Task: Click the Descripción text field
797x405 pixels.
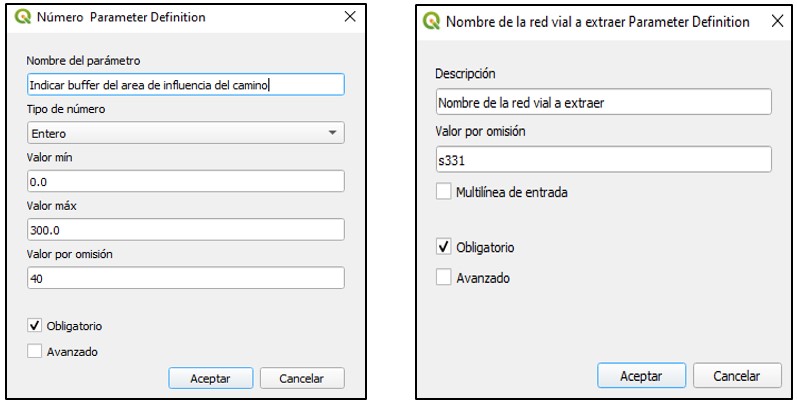Action: tap(604, 102)
